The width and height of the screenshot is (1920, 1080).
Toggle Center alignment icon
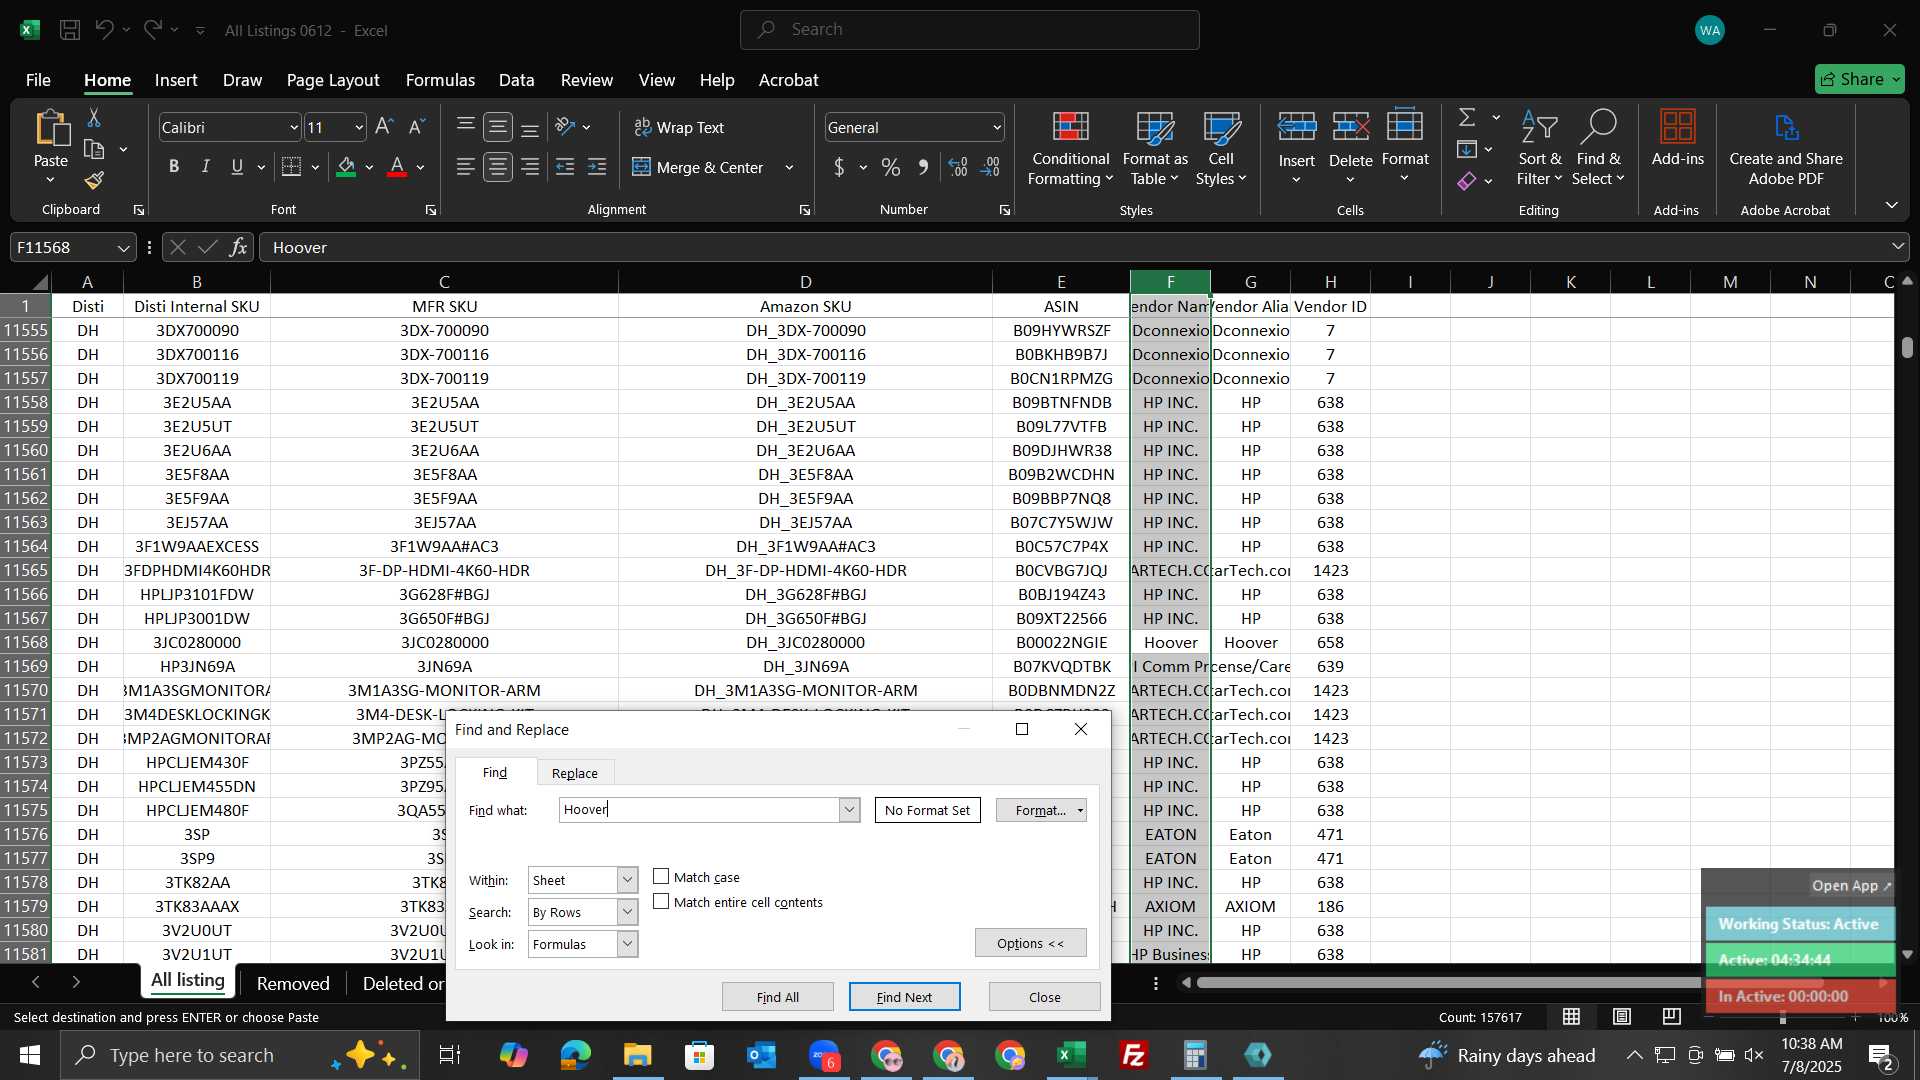[498, 167]
